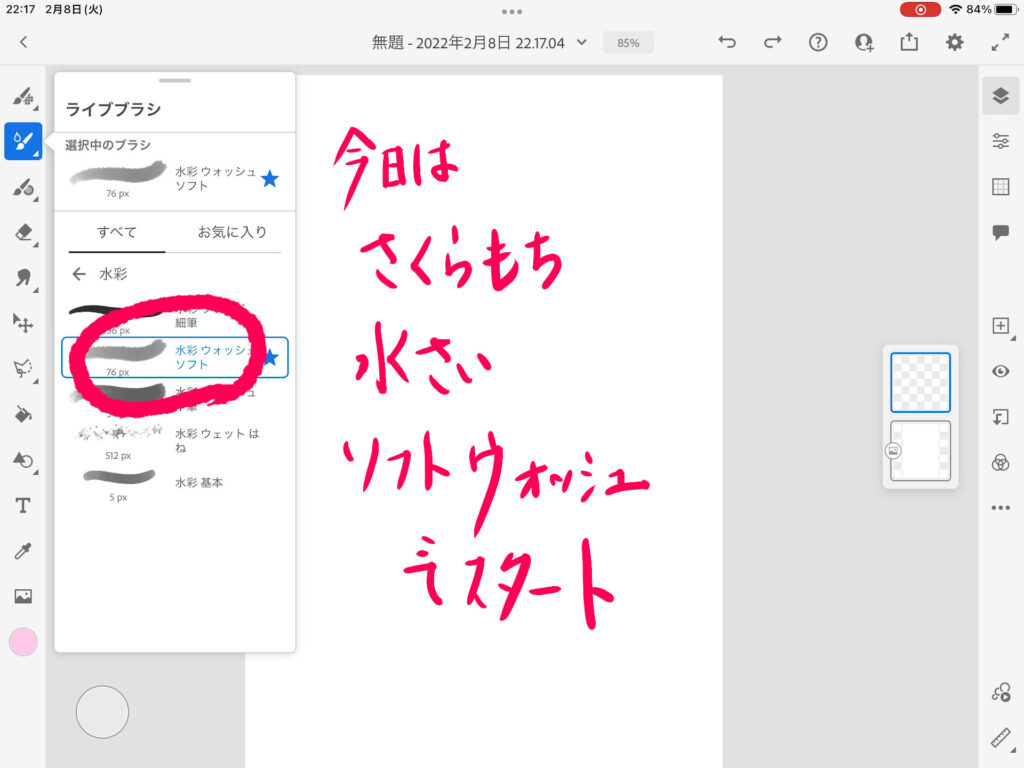This screenshot has height=768, width=1024.
Task: Add a new layer with plus icon
Action: click(1000, 326)
